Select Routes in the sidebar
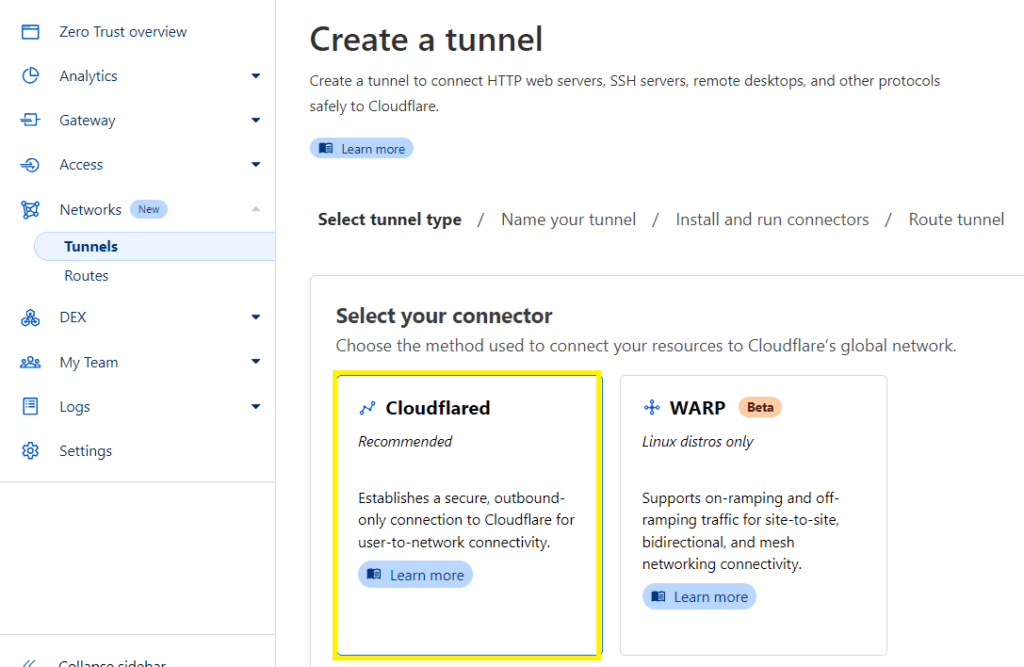Screen dimensions: 1024x667 86,276
